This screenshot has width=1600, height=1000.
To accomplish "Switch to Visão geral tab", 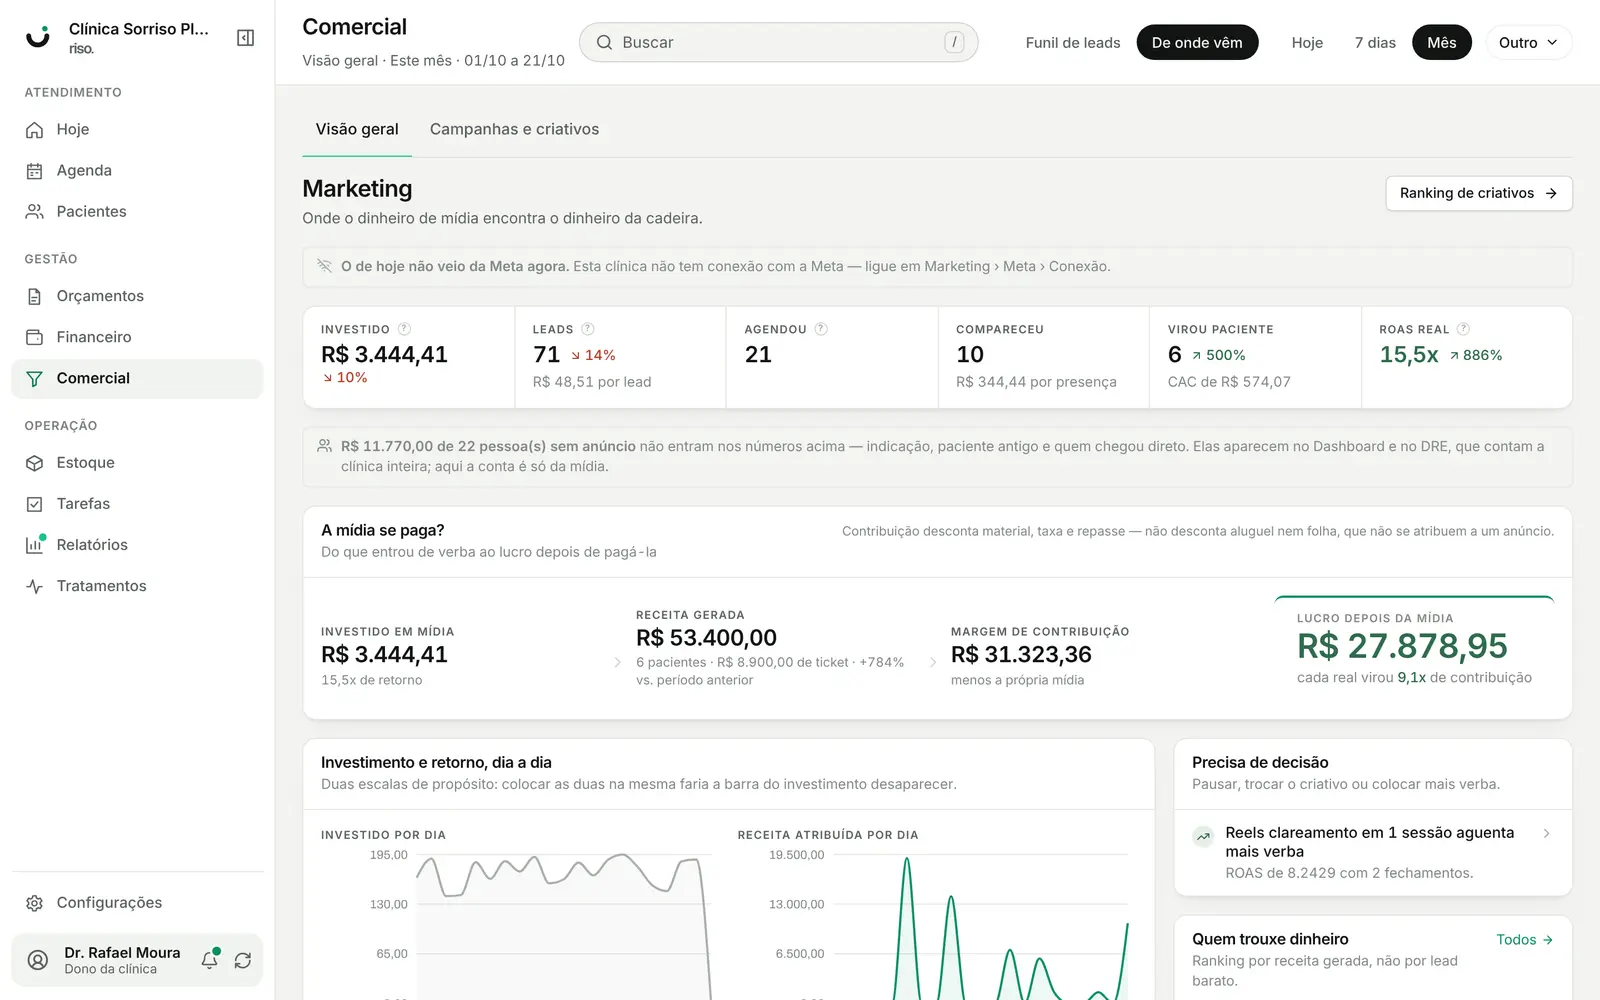I will (x=357, y=130).
